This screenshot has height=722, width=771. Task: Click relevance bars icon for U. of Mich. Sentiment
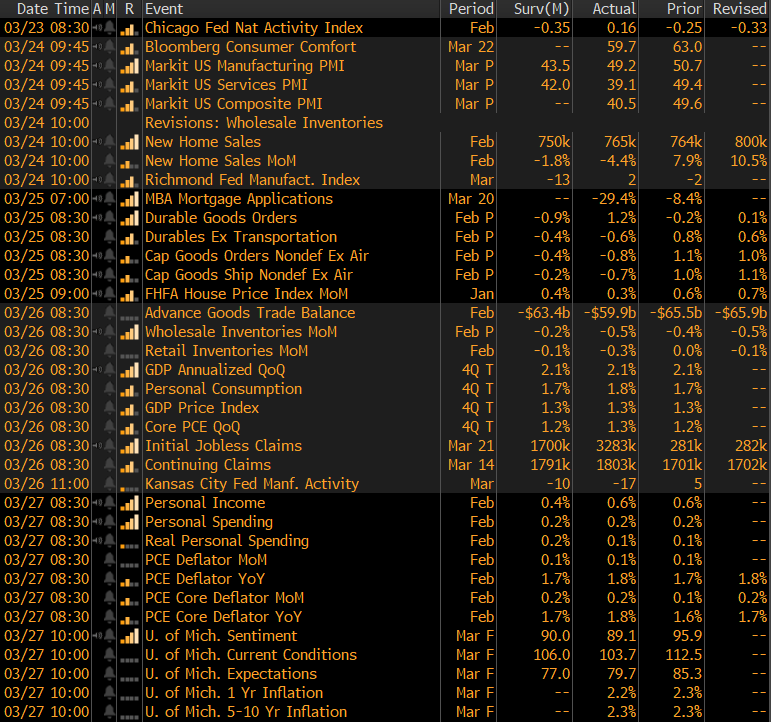click(x=128, y=636)
